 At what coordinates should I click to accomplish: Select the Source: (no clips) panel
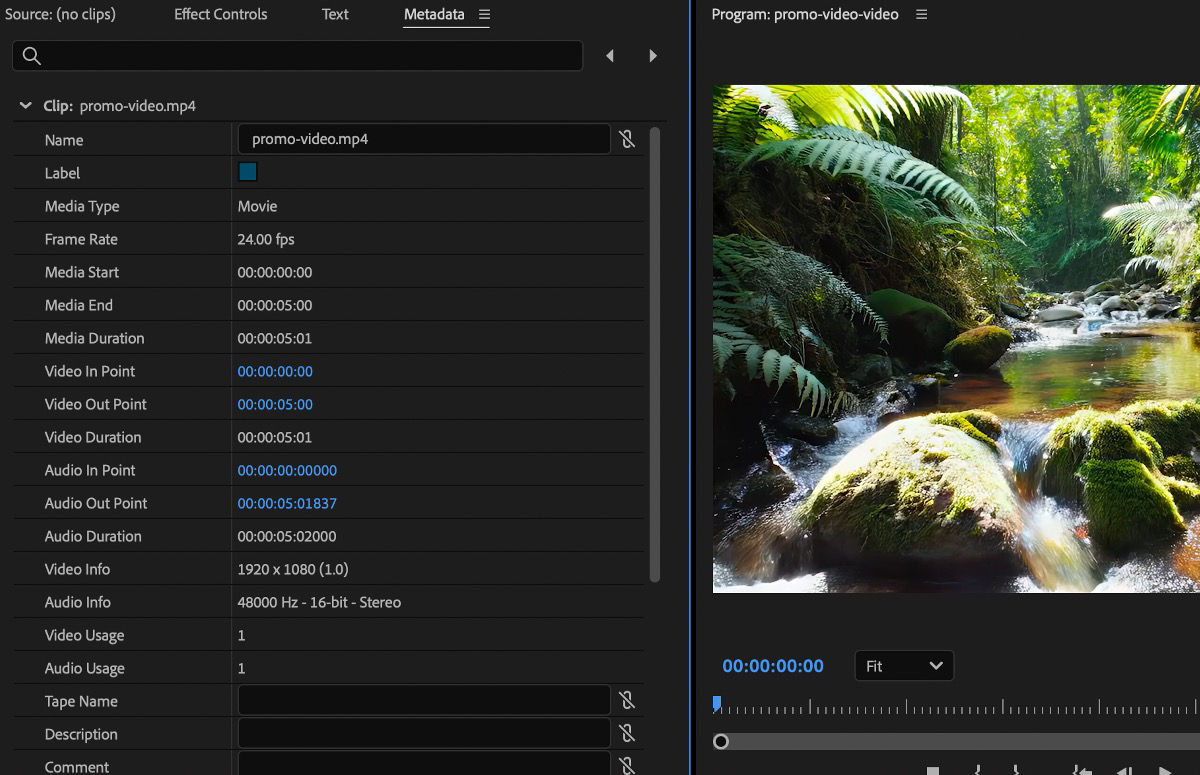point(62,14)
